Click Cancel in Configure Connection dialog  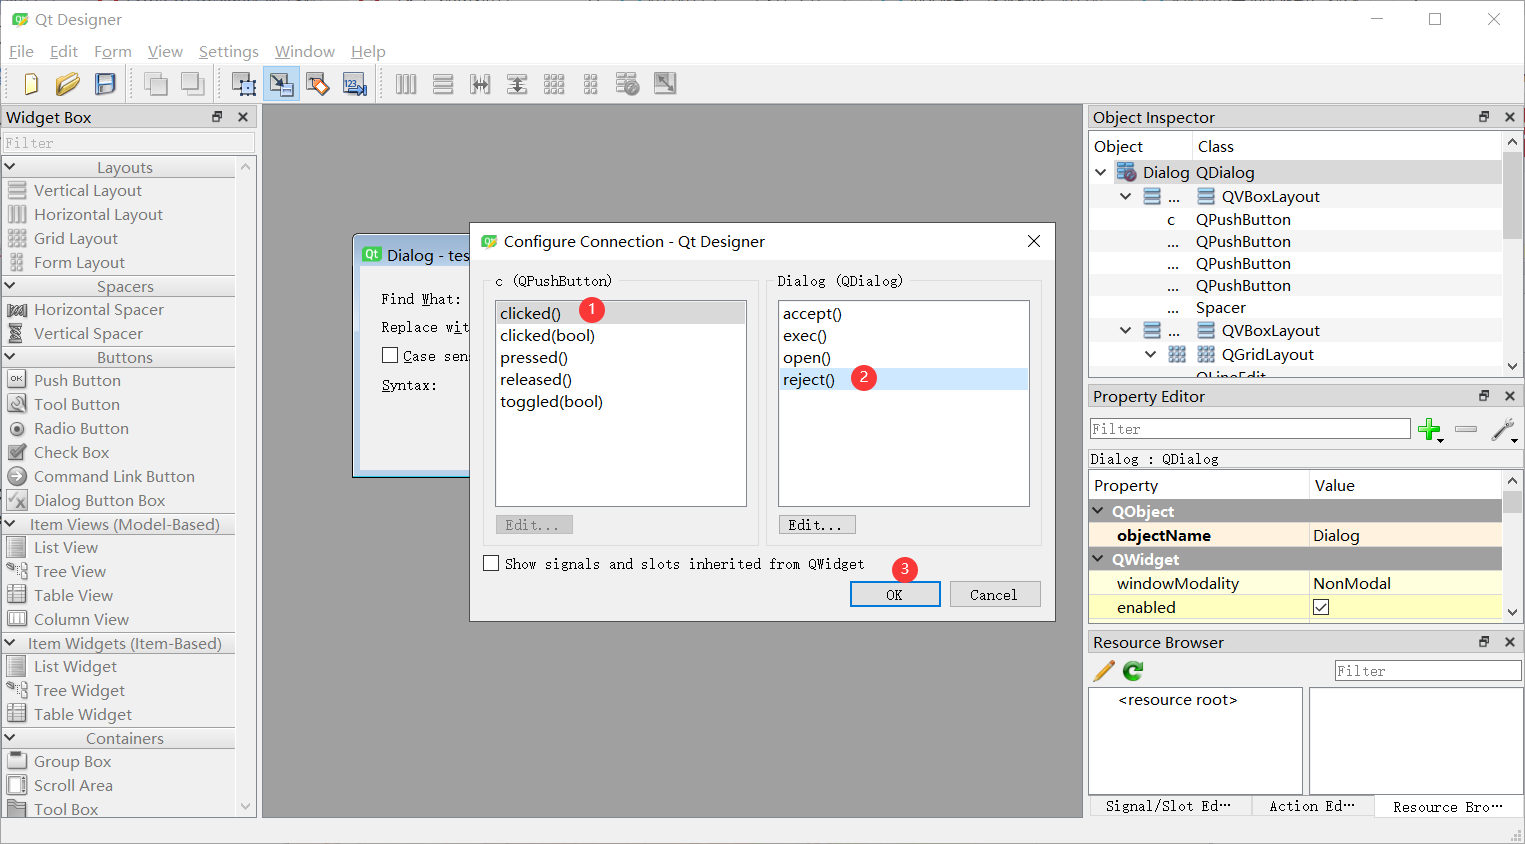click(x=994, y=594)
